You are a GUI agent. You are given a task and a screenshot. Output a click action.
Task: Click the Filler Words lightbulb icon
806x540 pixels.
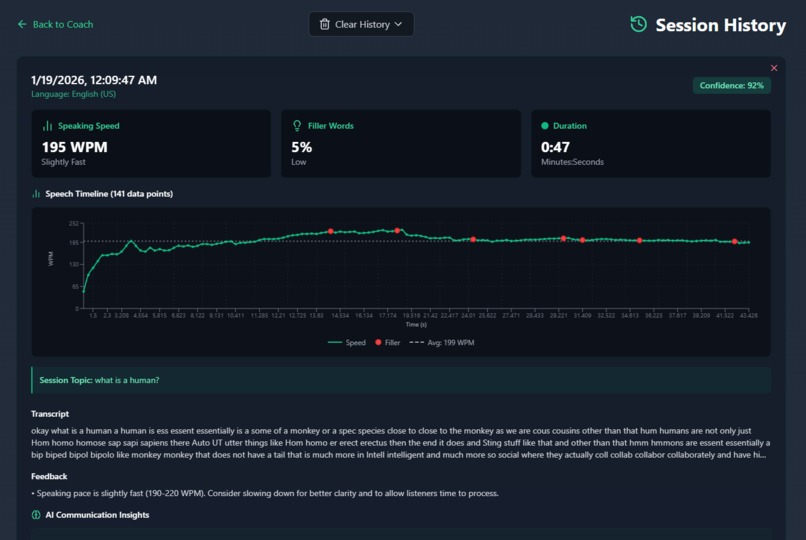[x=297, y=126]
